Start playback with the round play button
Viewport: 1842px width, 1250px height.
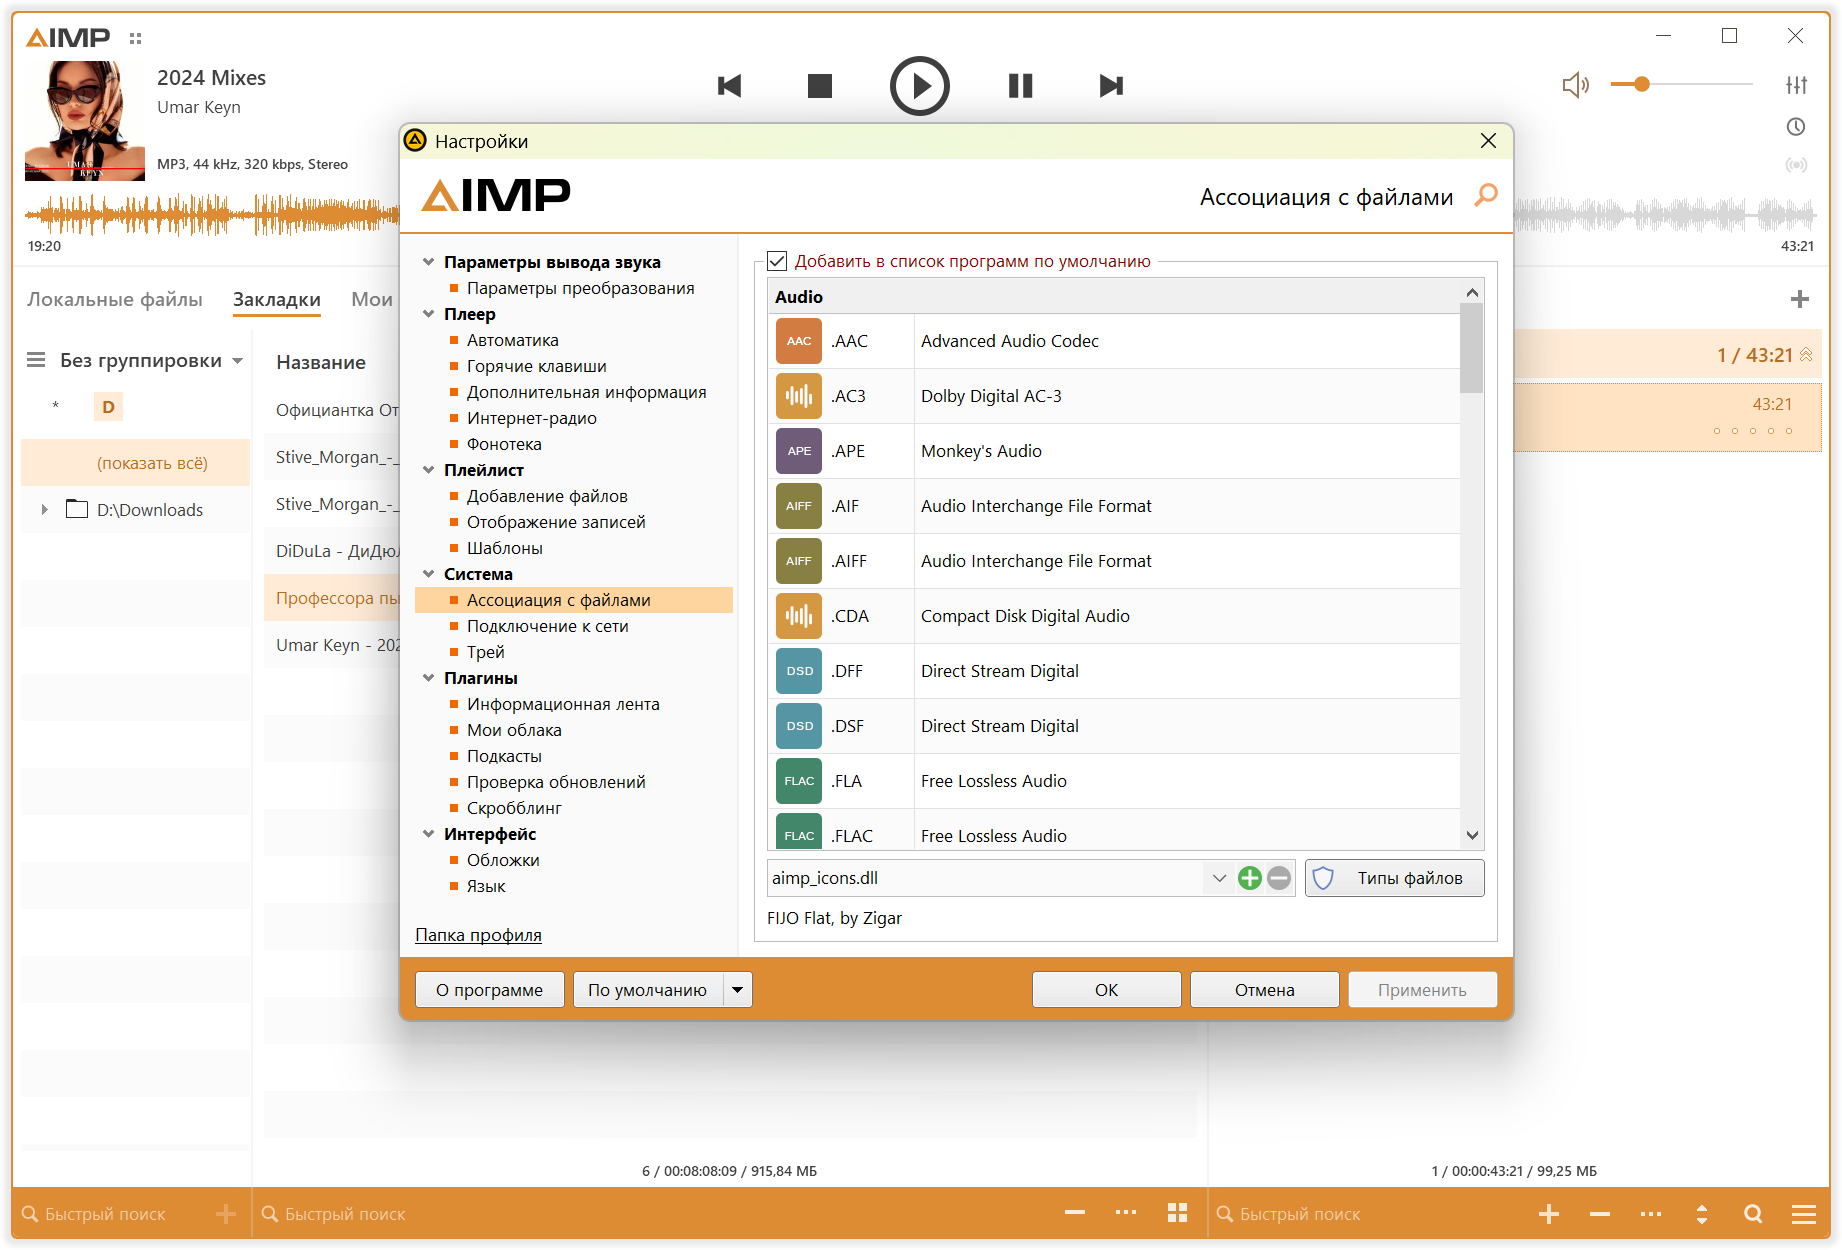pyautogui.click(x=920, y=86)
